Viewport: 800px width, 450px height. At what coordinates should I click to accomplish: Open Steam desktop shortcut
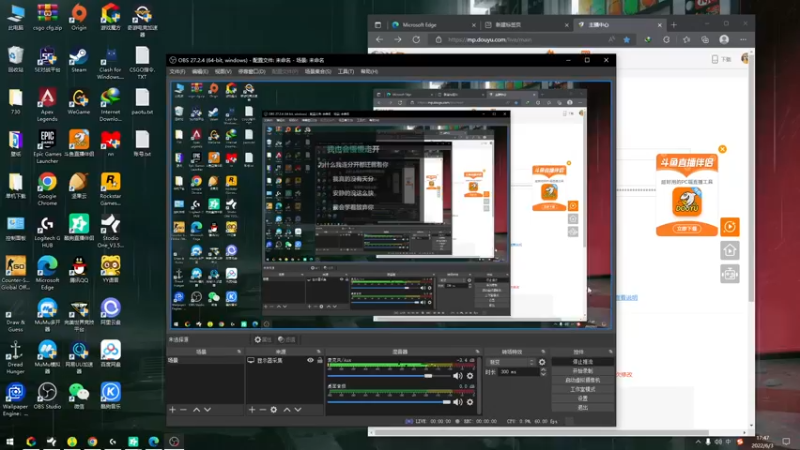point(79,55)
